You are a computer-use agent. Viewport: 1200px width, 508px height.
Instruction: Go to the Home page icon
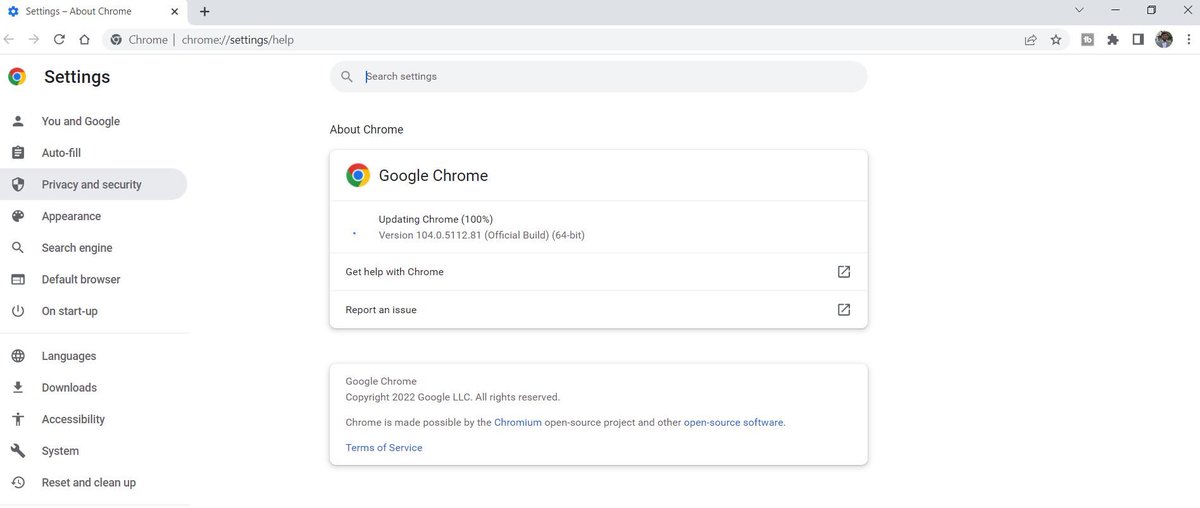click(x=85, y=40)
